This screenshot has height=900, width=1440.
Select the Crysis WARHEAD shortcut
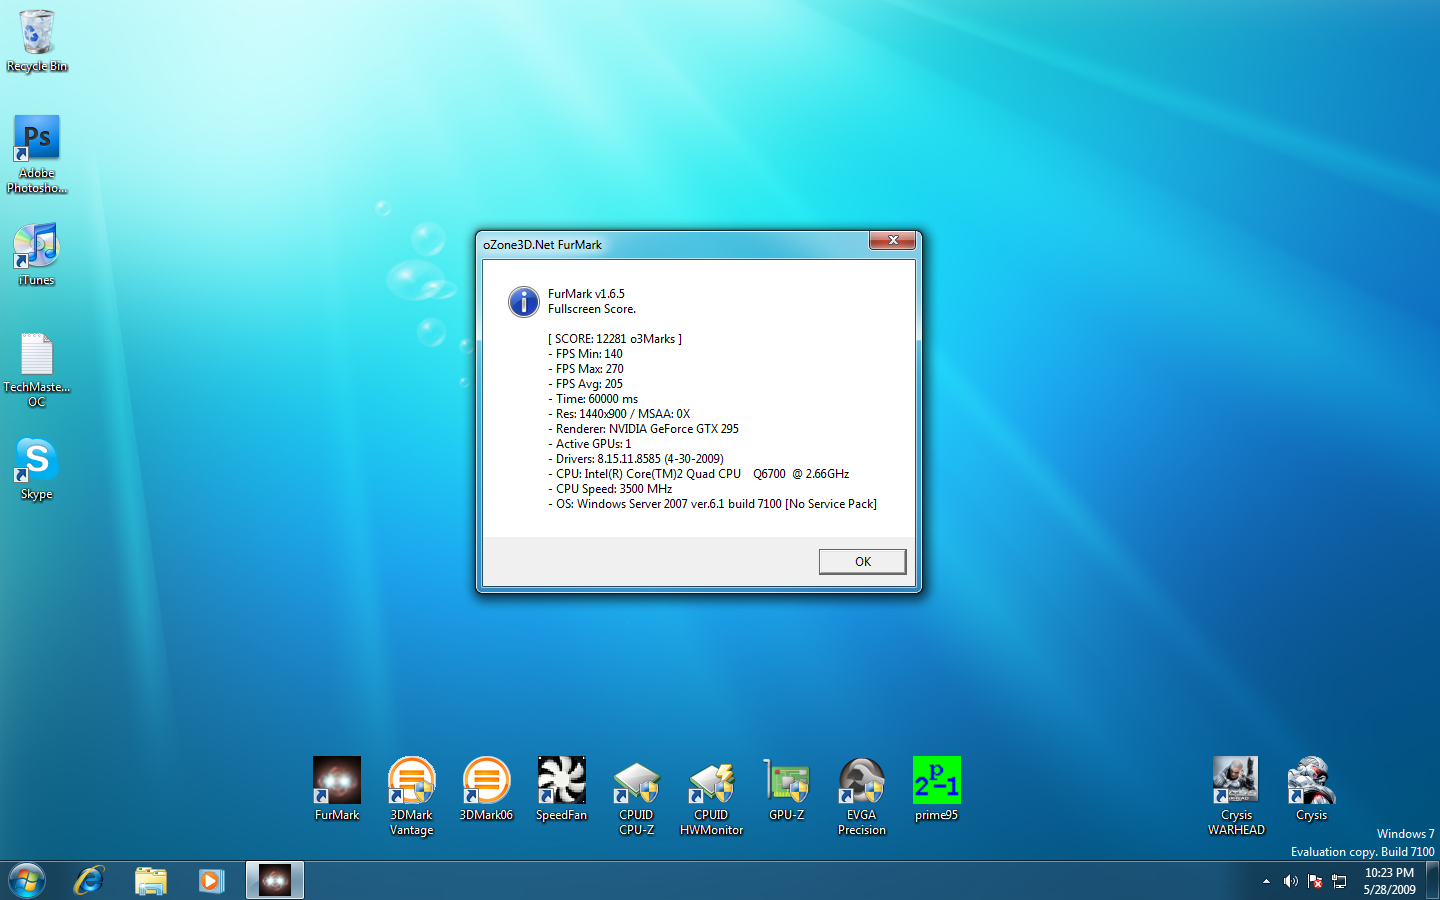click(1236, 796)
